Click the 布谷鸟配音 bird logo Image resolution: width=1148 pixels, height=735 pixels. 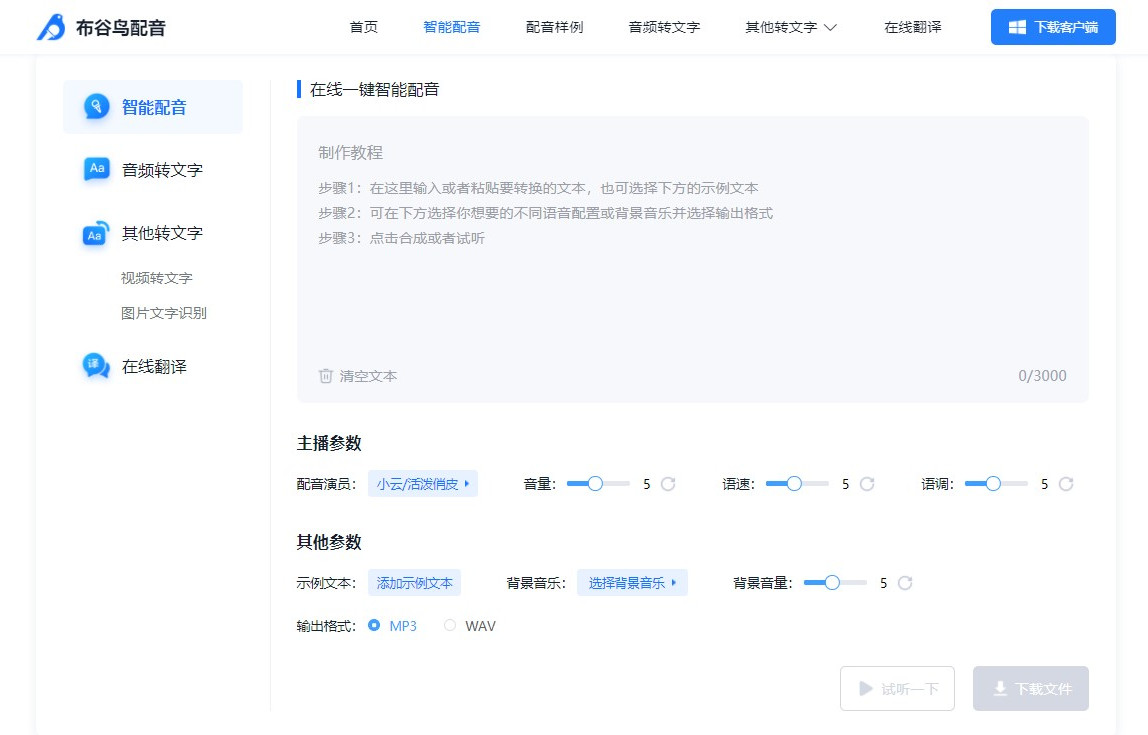tap(51, 27)
